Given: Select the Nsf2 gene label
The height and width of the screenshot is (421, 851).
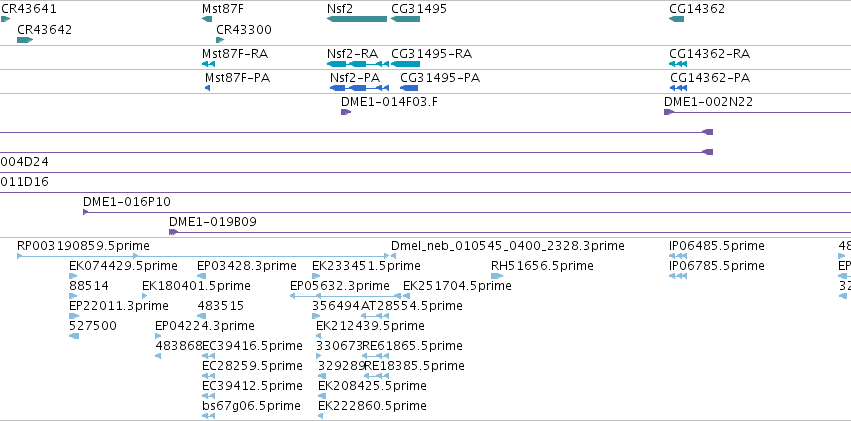Looking at the screenshot, I should (340, 9).
